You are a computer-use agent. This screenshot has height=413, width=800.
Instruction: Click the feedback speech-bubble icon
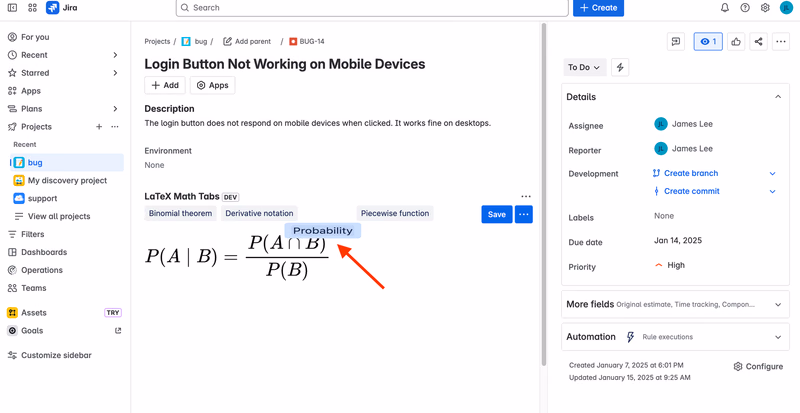click(676, 42)
